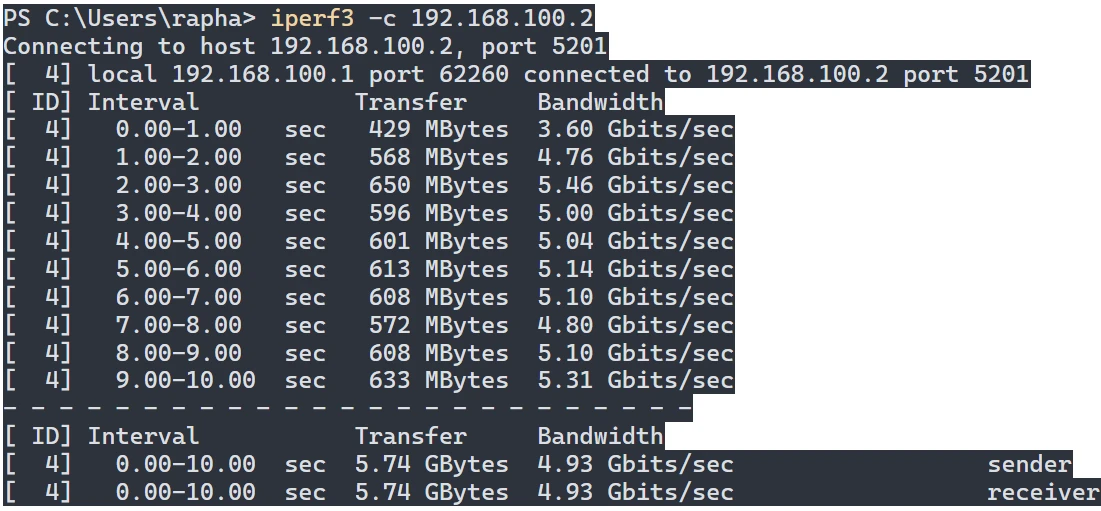This screenshot has width=1101, height=511.
Task: Click the word "receiver" in the summary
Action: pyautogui.click(x=1043, y=492)
